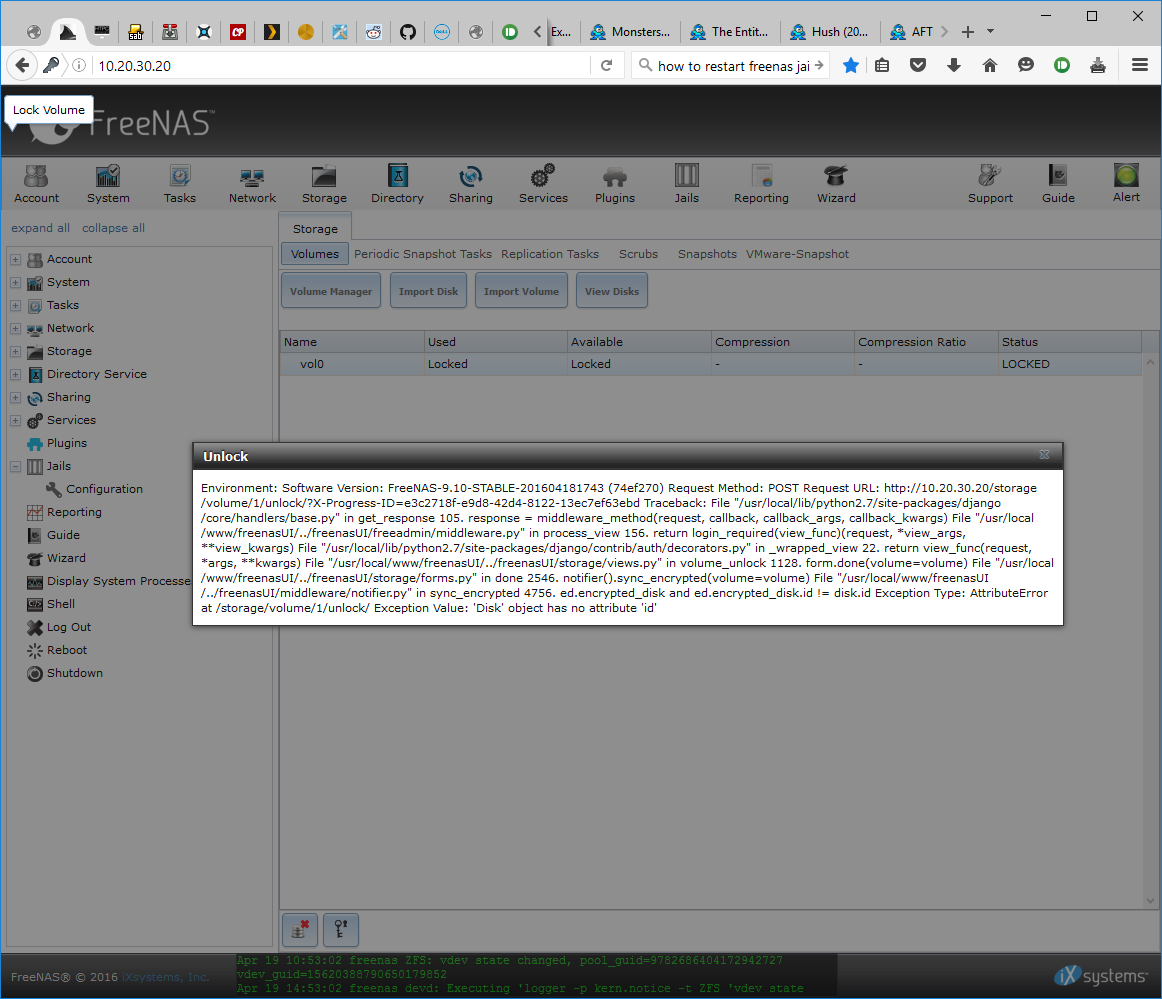Expand Account tree node
1162x999 pixels.
(16, 259)
